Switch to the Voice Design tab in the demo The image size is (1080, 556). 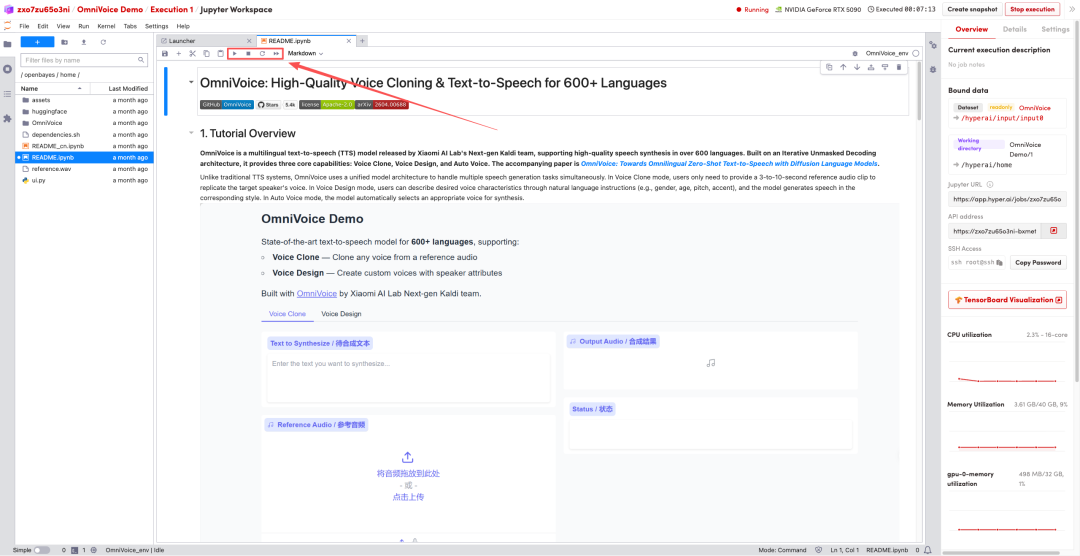point(341,313)
